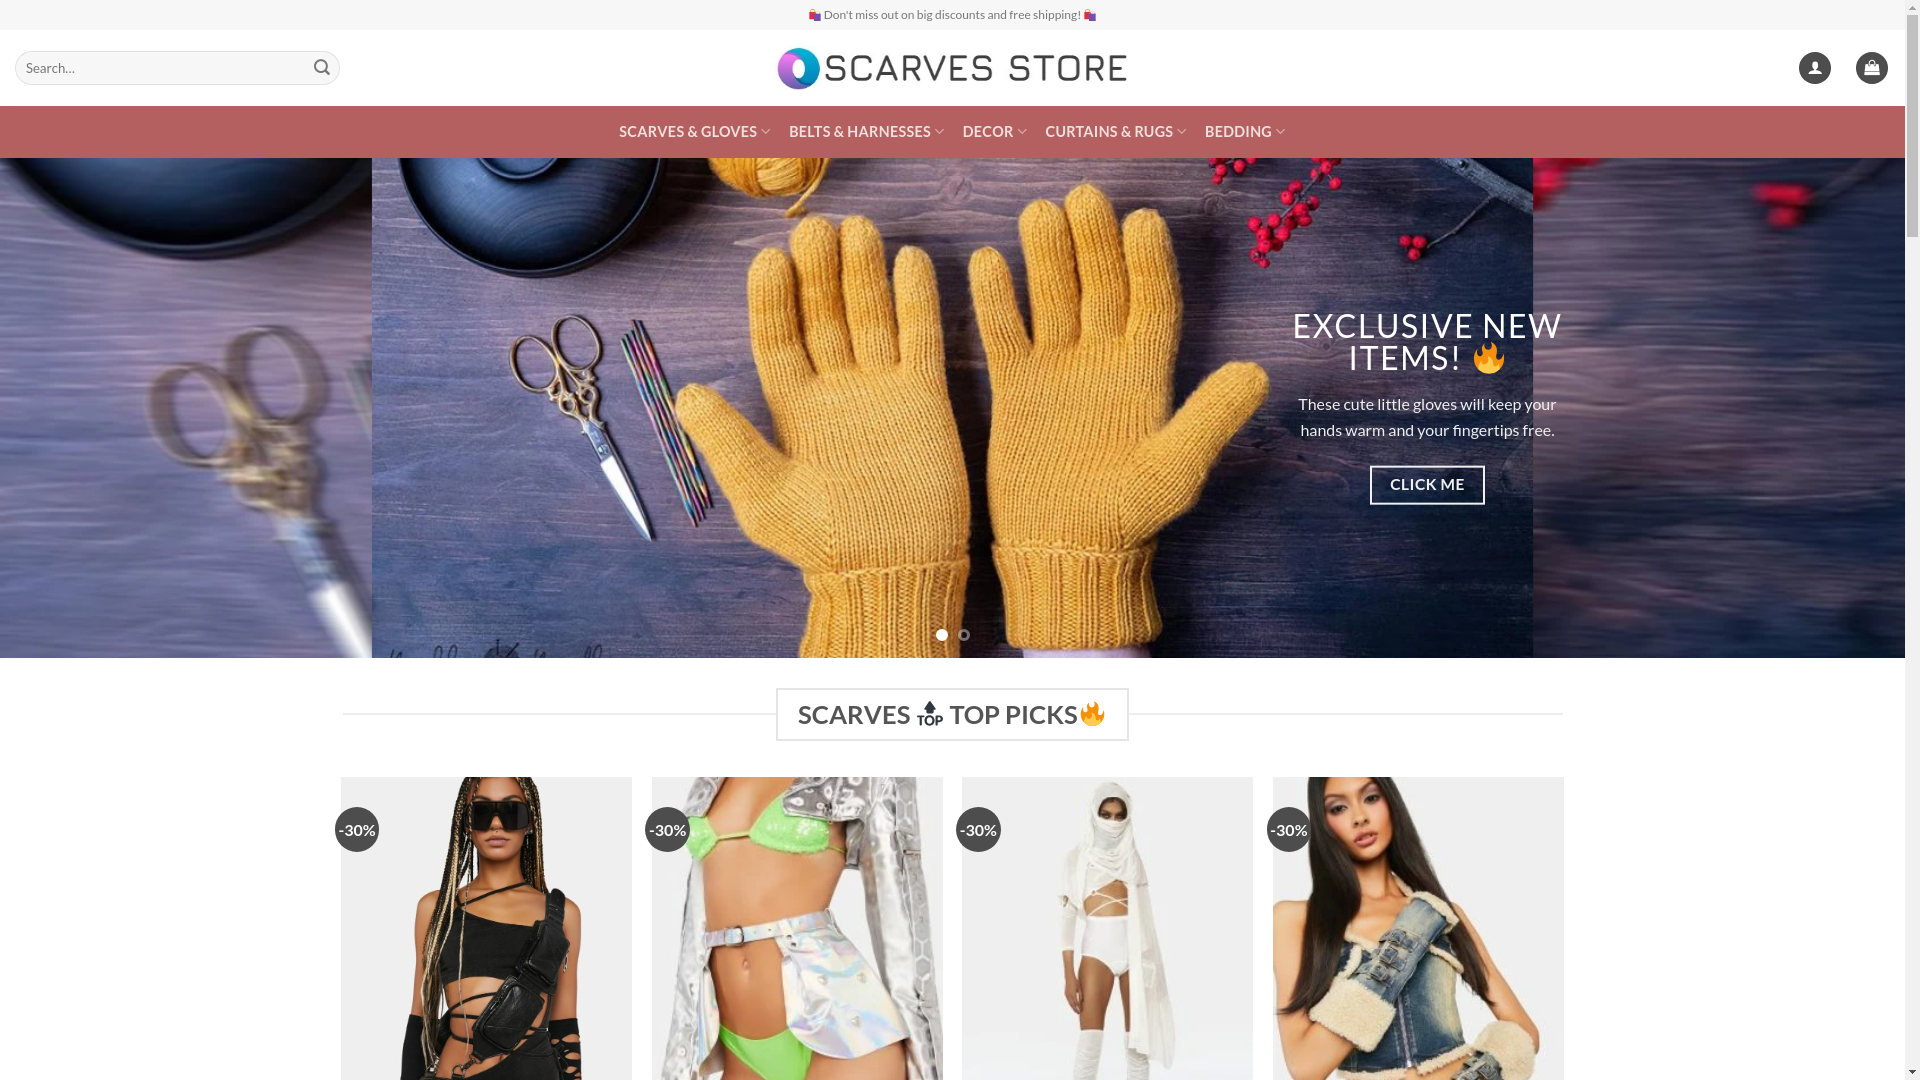Open the denim shearling vest product image
This screenshot has height=1080, width=1920.
(x=1418, y=928)
